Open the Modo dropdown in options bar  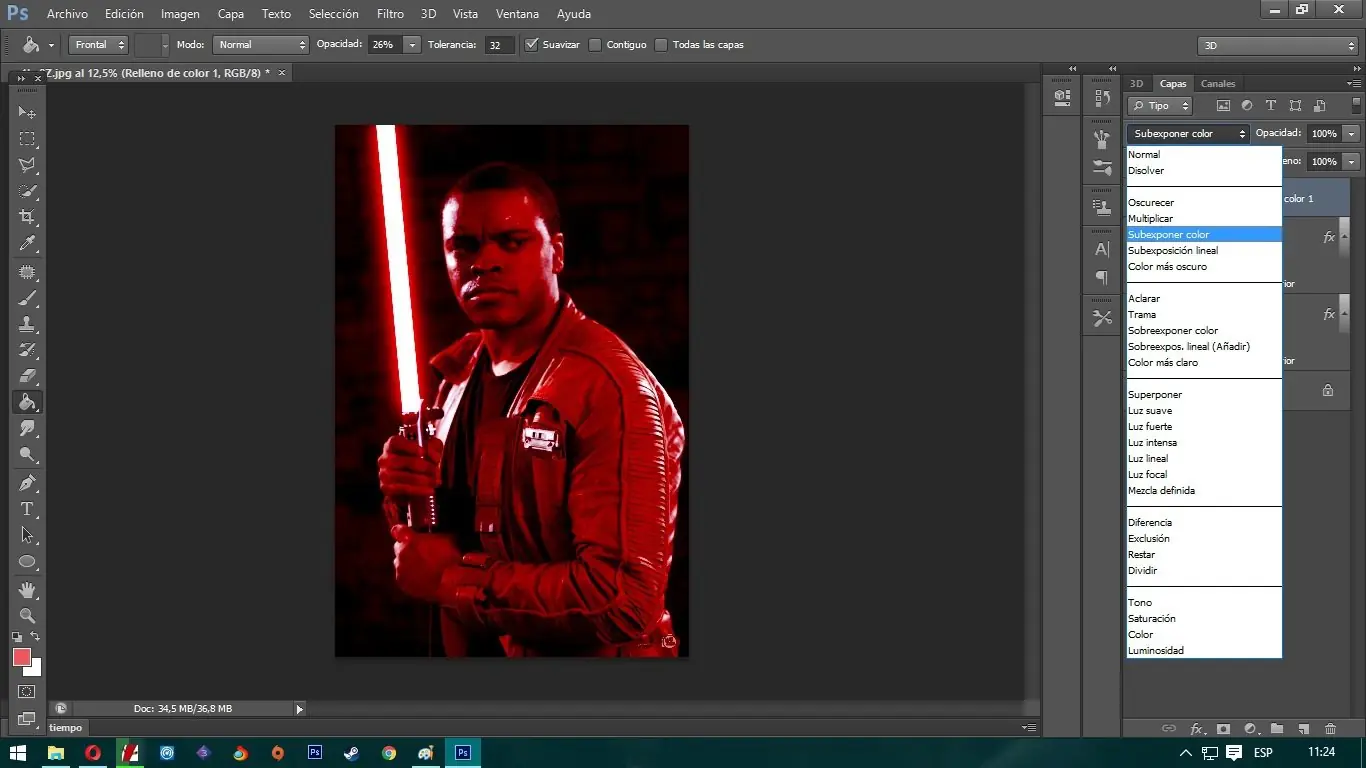pyautogui.click(x=260, y=44)
